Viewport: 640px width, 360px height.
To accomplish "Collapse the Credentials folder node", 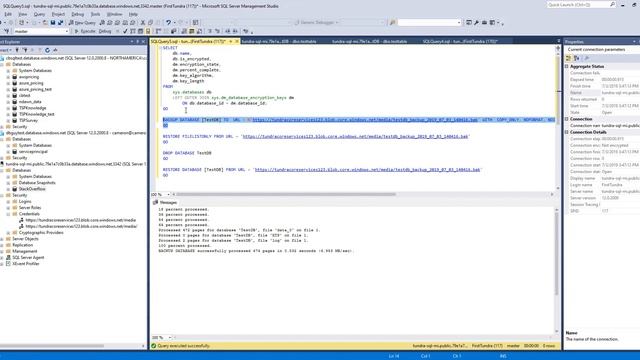I will [8, 214].
